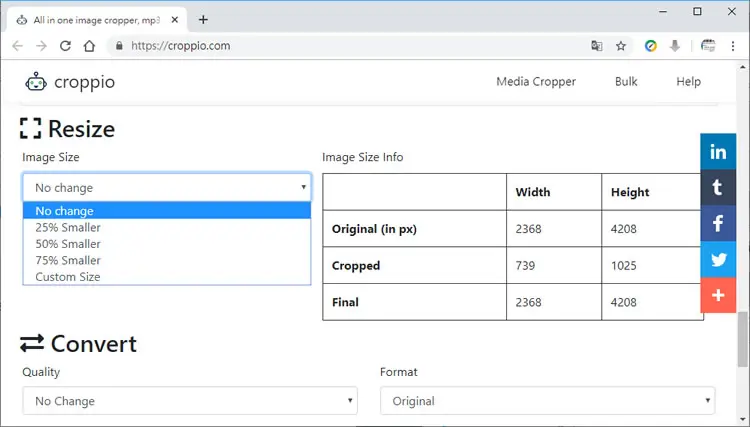Go to the Bulk page

626,82
